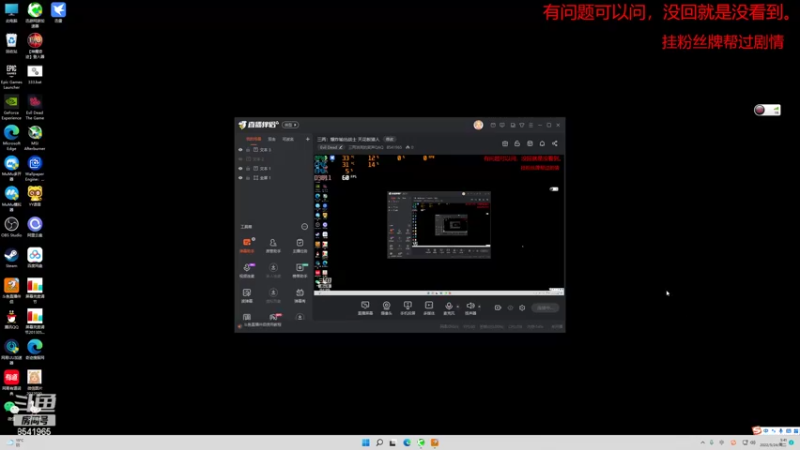Screen dimensions: 800x450
Task: Open taskbar Search
Action: pyautogui.click(x=379, y=442)
